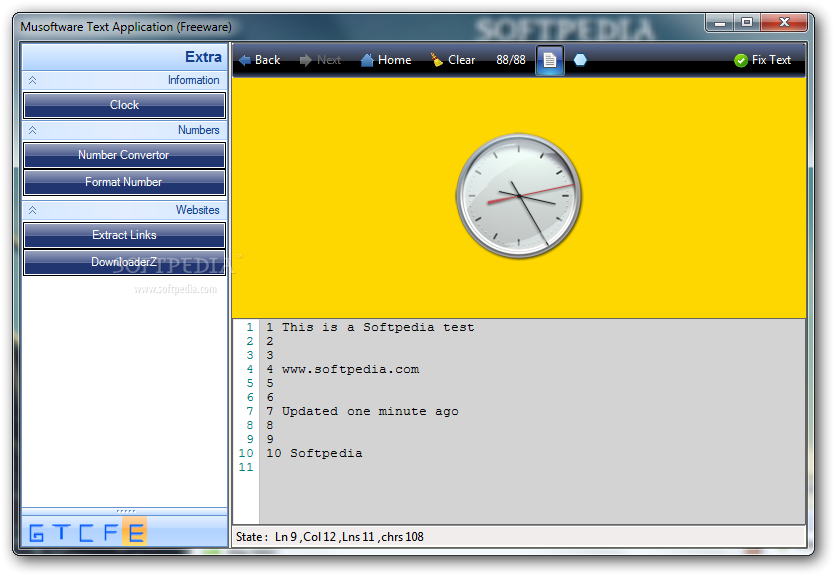Select the highlighted E section tab
Screen dimensions: 835x576
135,531
